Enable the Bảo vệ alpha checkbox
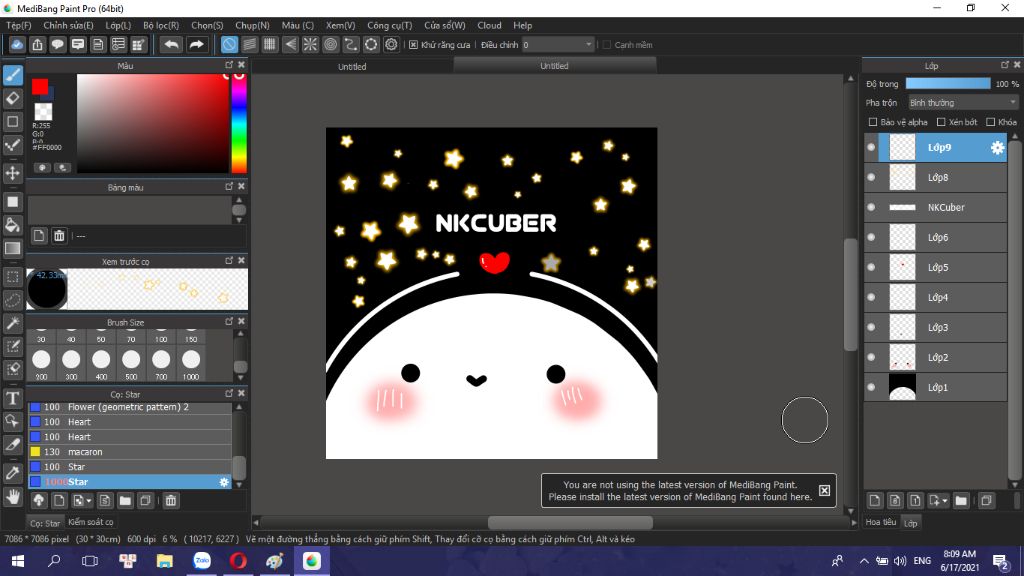1024x576 pixels. coord(873,122)
